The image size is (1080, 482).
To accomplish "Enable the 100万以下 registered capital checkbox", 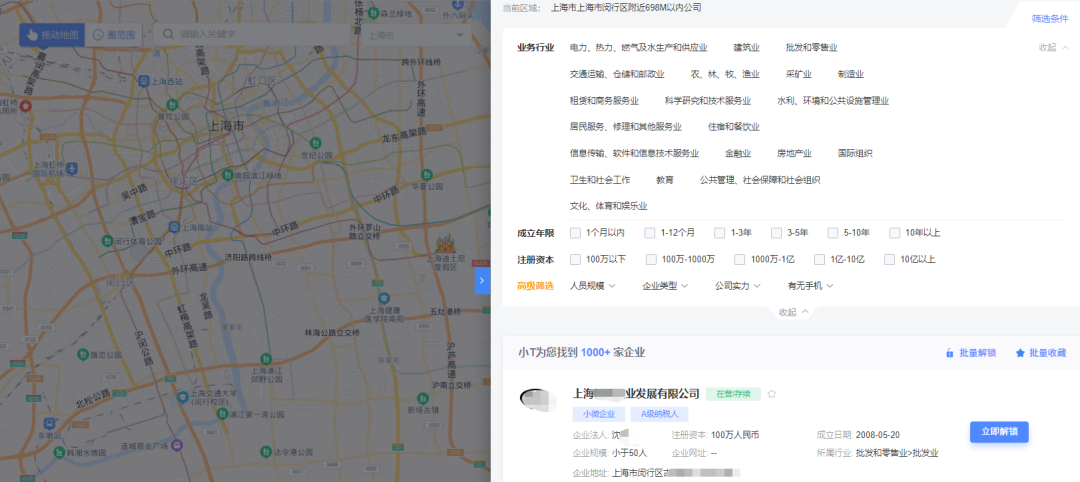I will coord(575,259).
